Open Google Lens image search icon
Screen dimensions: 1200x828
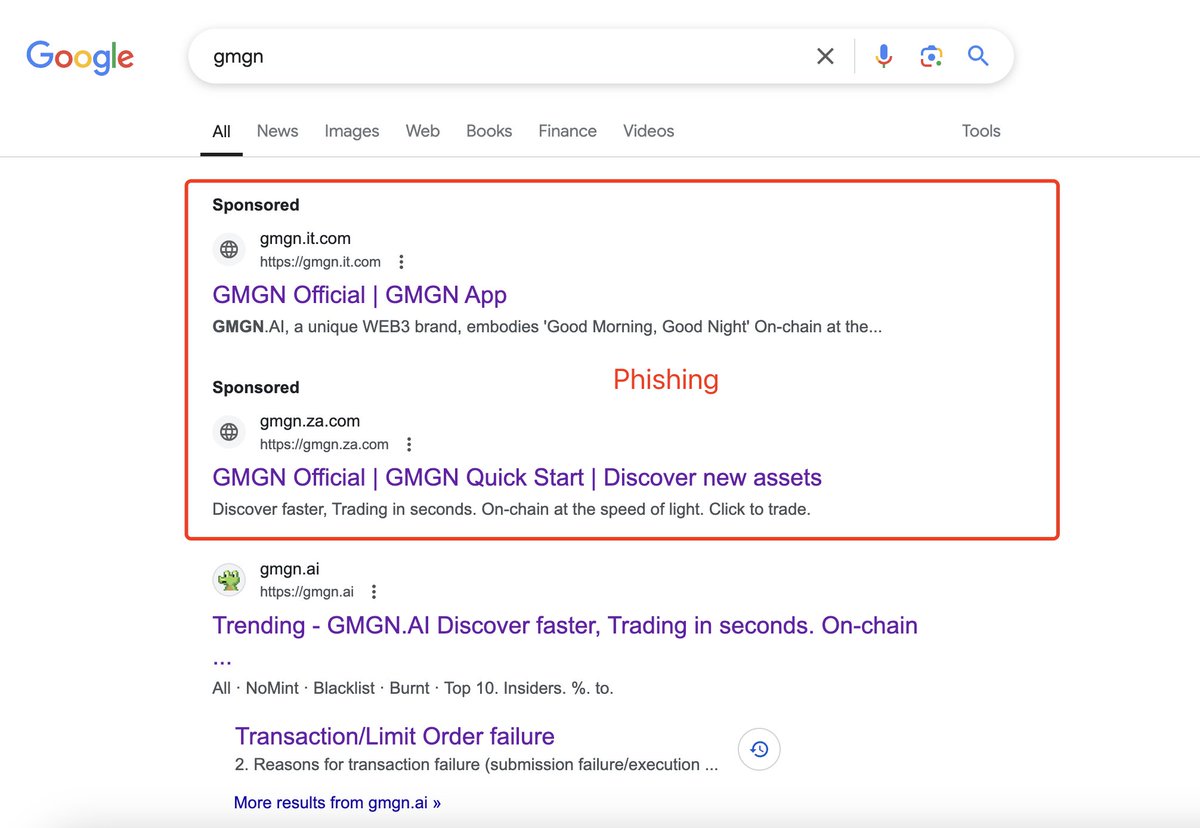pos(931,56)
